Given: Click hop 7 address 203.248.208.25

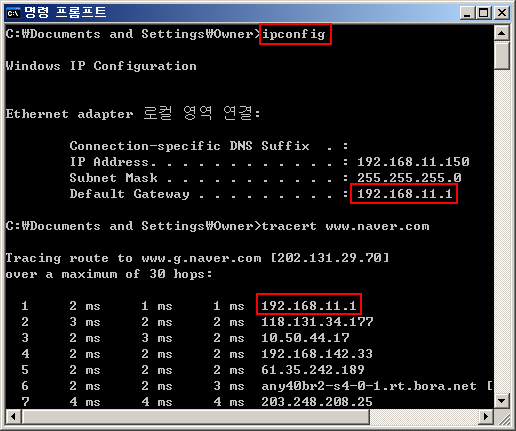Looking at the screenshot, I should coord(317,402).
